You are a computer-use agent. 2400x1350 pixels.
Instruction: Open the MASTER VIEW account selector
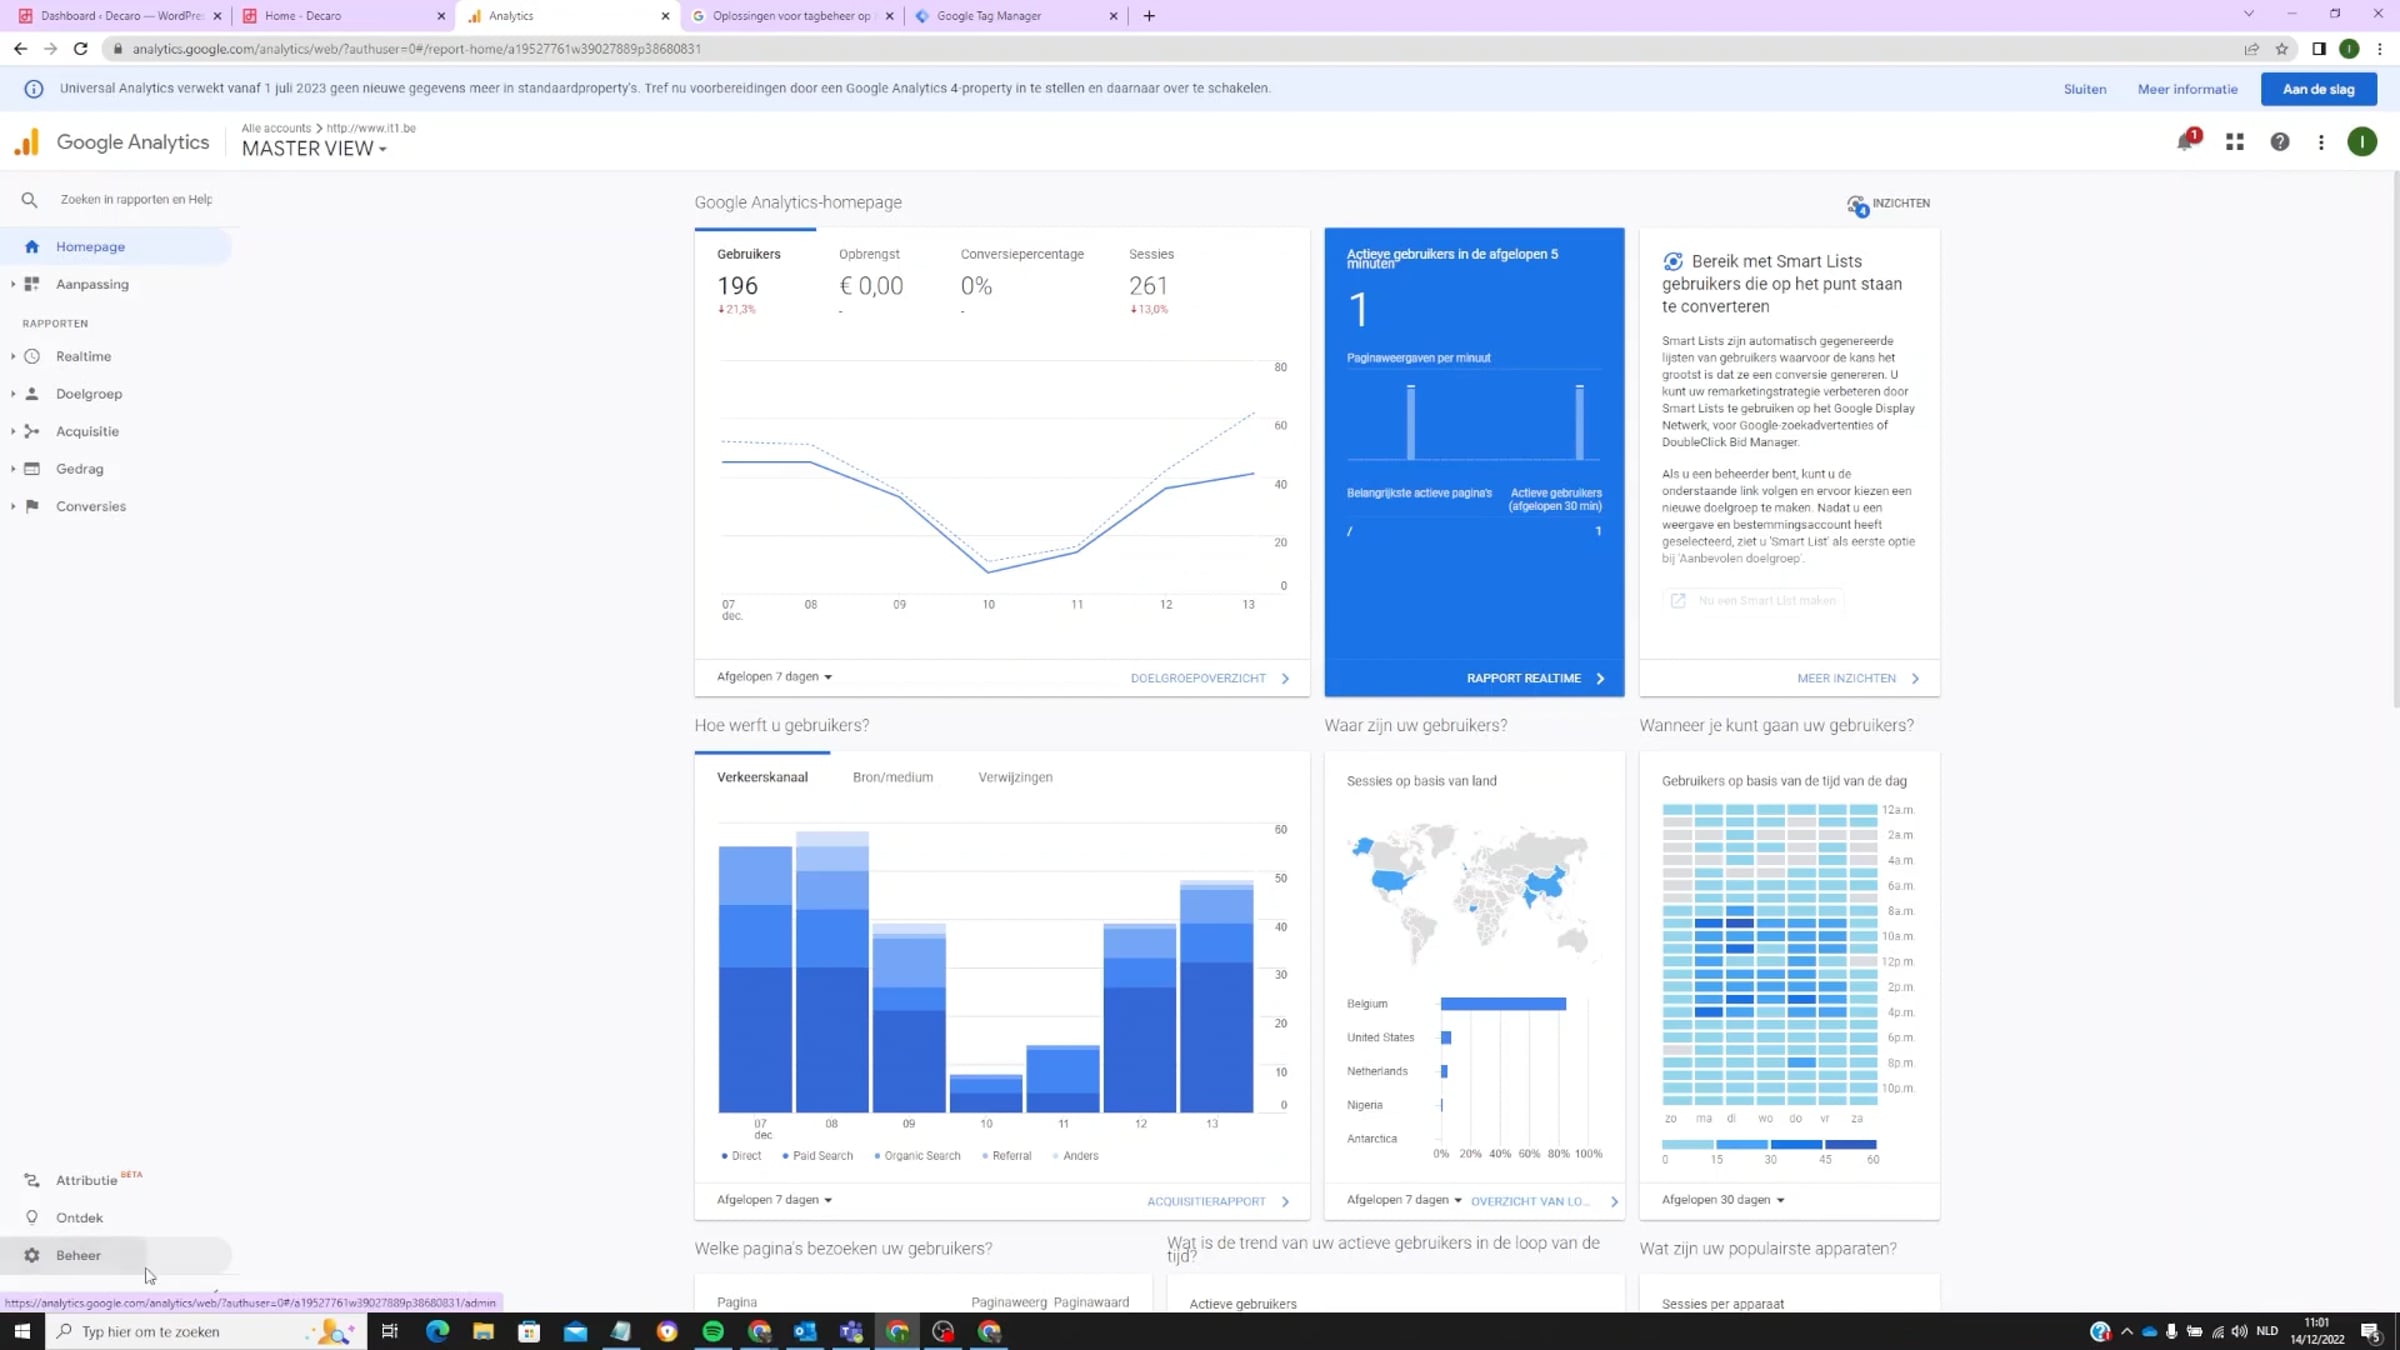[x=314, y=149]
